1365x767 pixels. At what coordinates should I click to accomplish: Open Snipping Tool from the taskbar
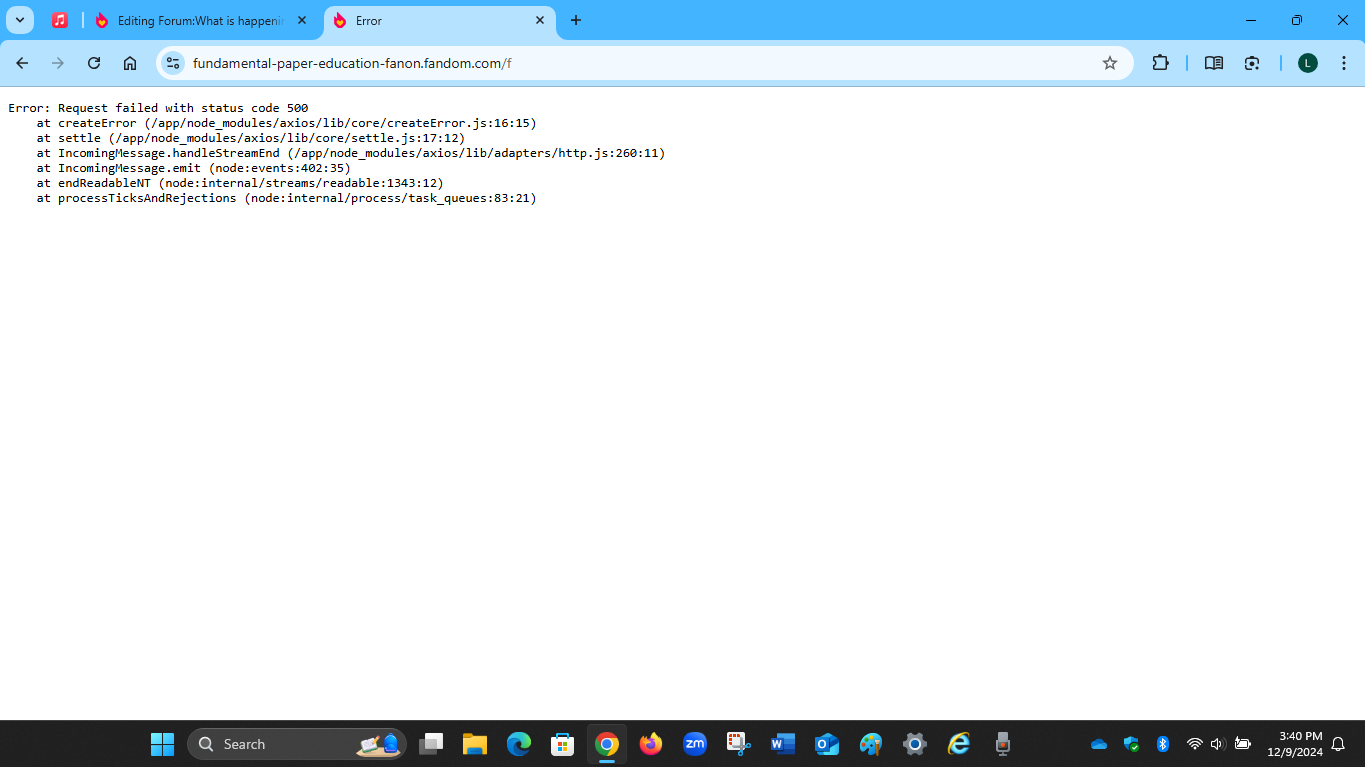tap(739, 744)
